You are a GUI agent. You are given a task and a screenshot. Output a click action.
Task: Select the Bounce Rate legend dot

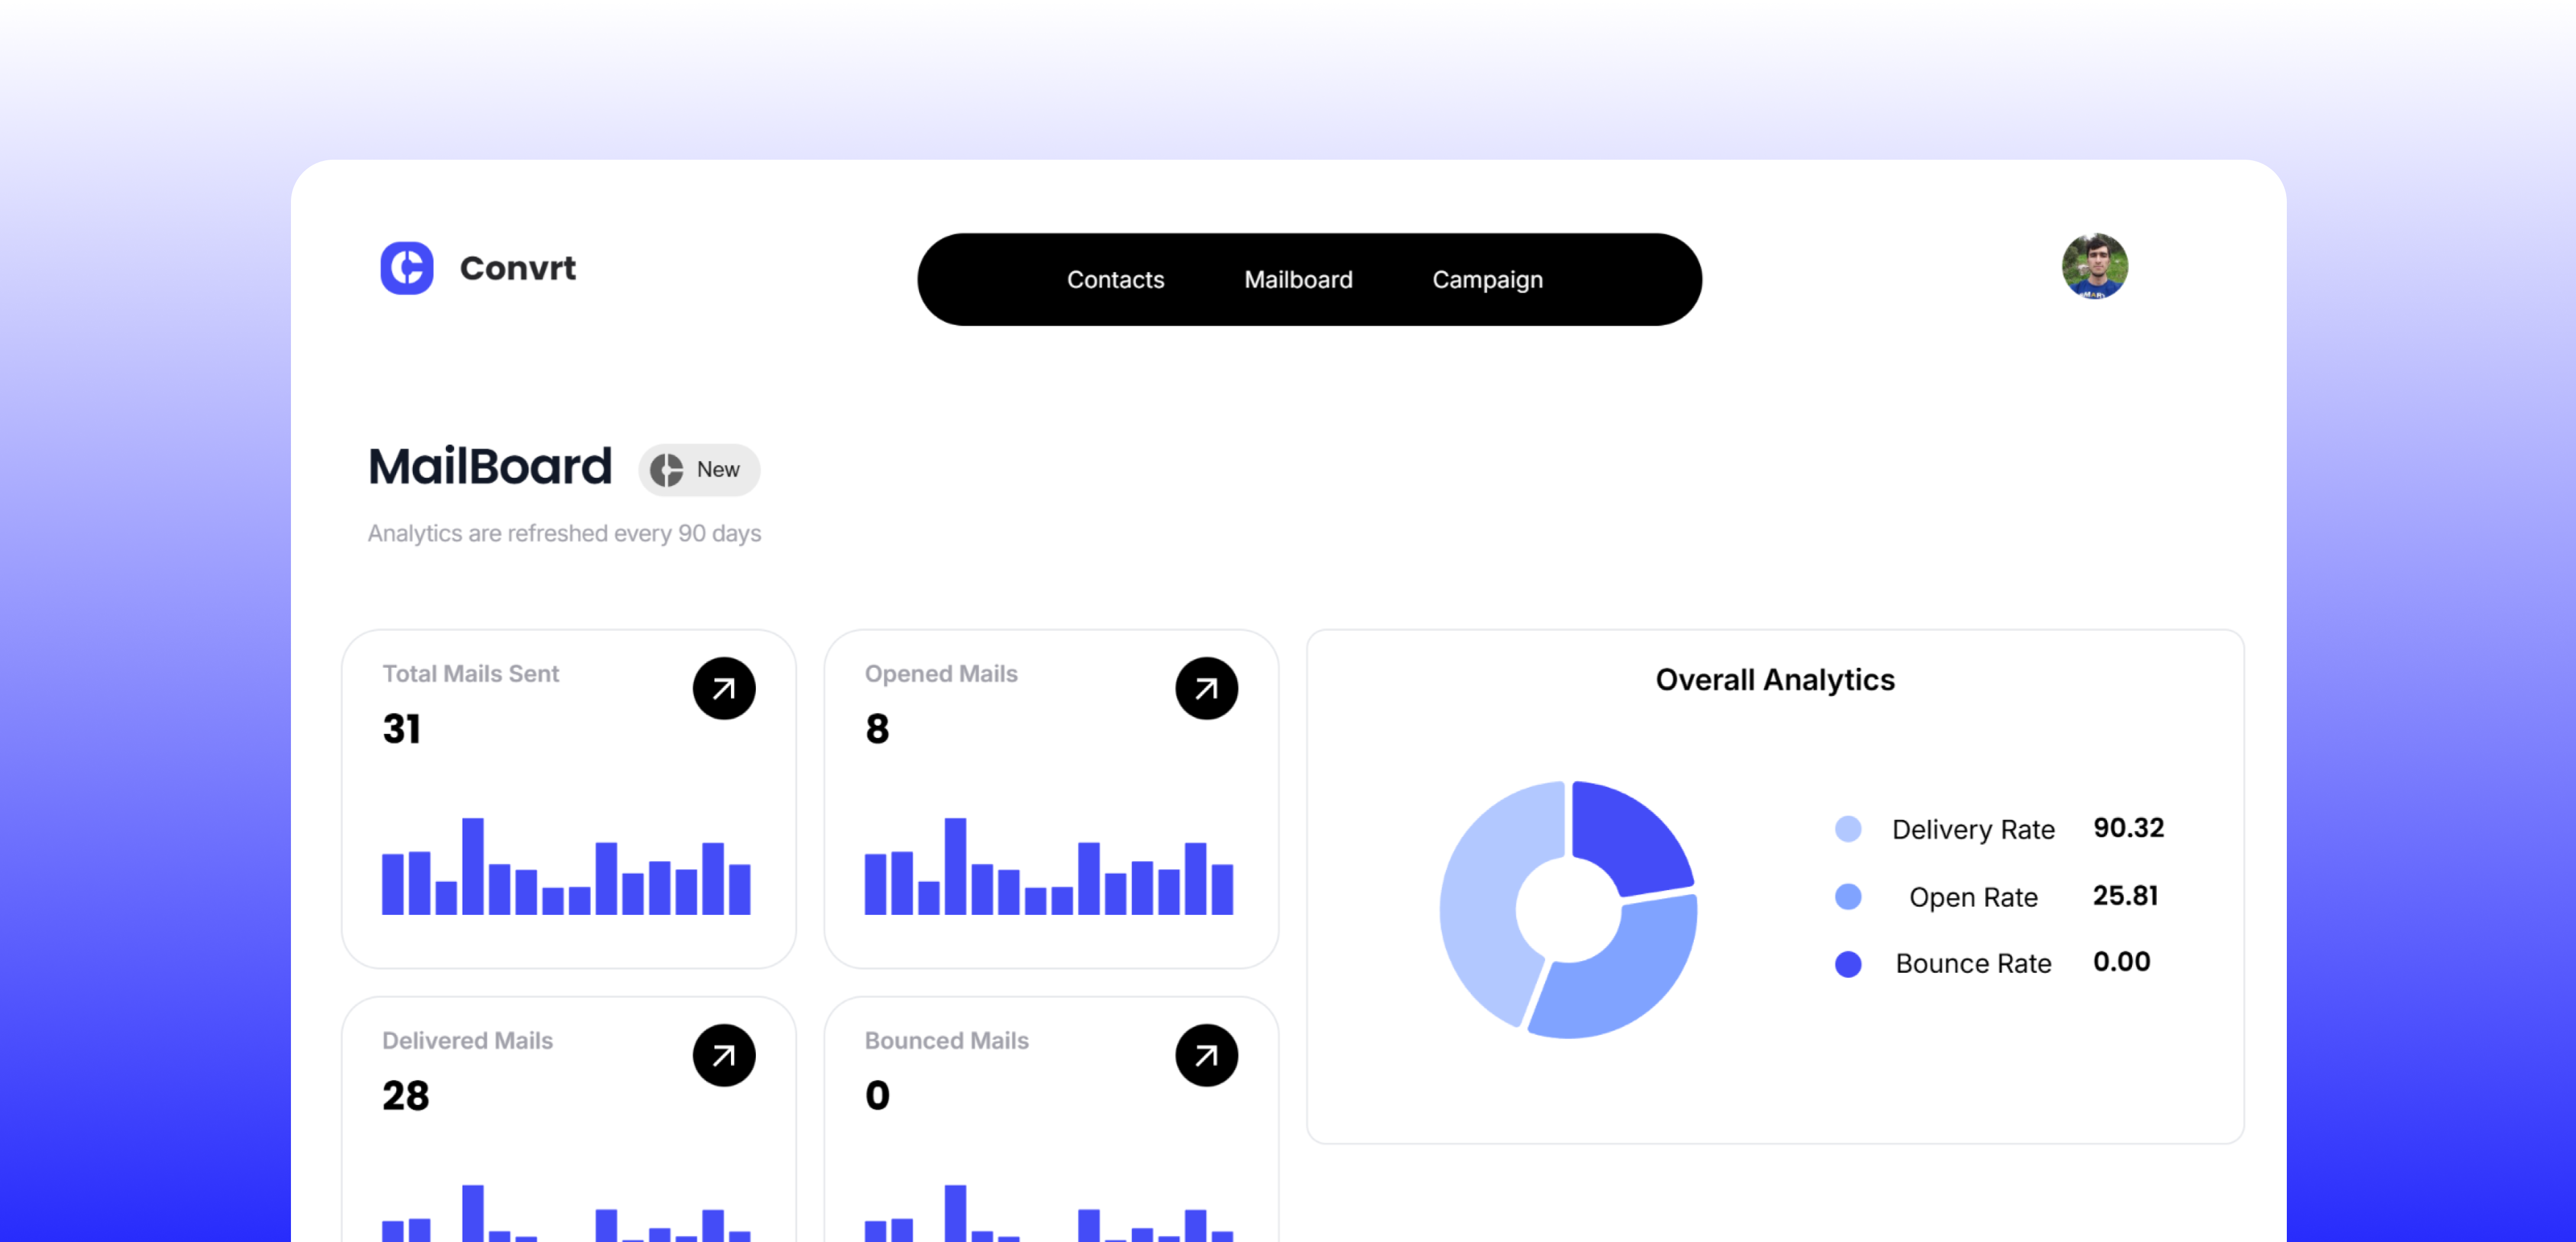tap(1848, 964)
